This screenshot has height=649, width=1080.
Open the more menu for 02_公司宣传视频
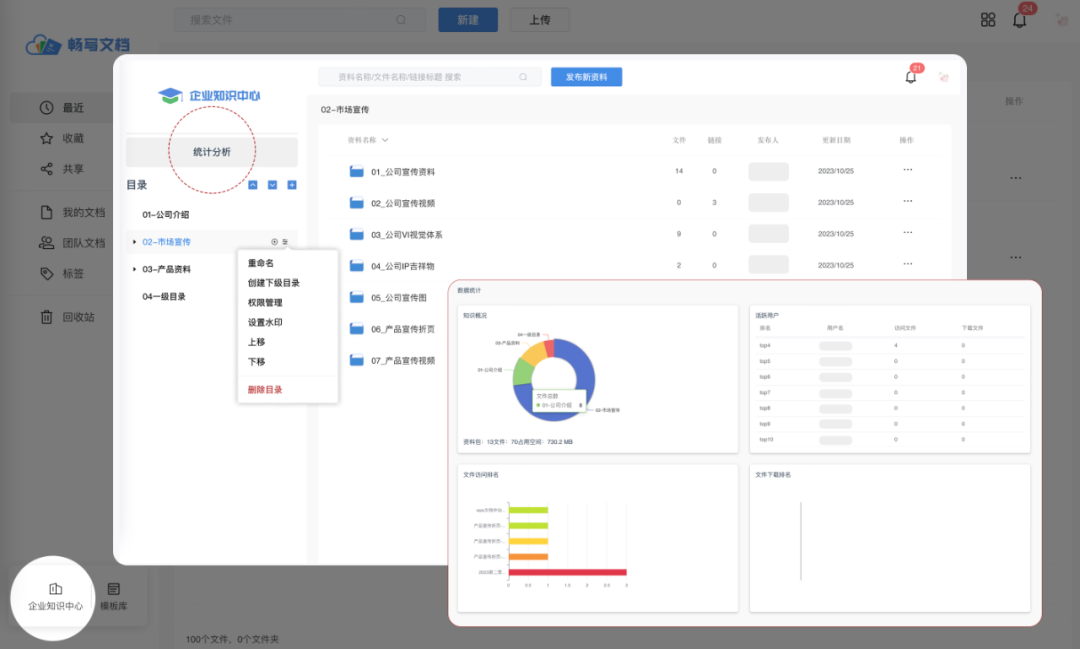click(908, 201)
